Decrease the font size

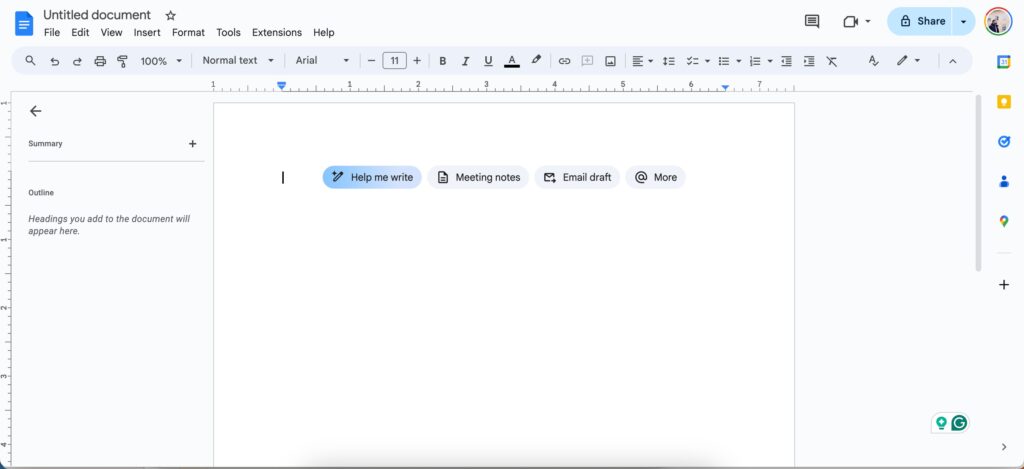click(x=372, y=61)
